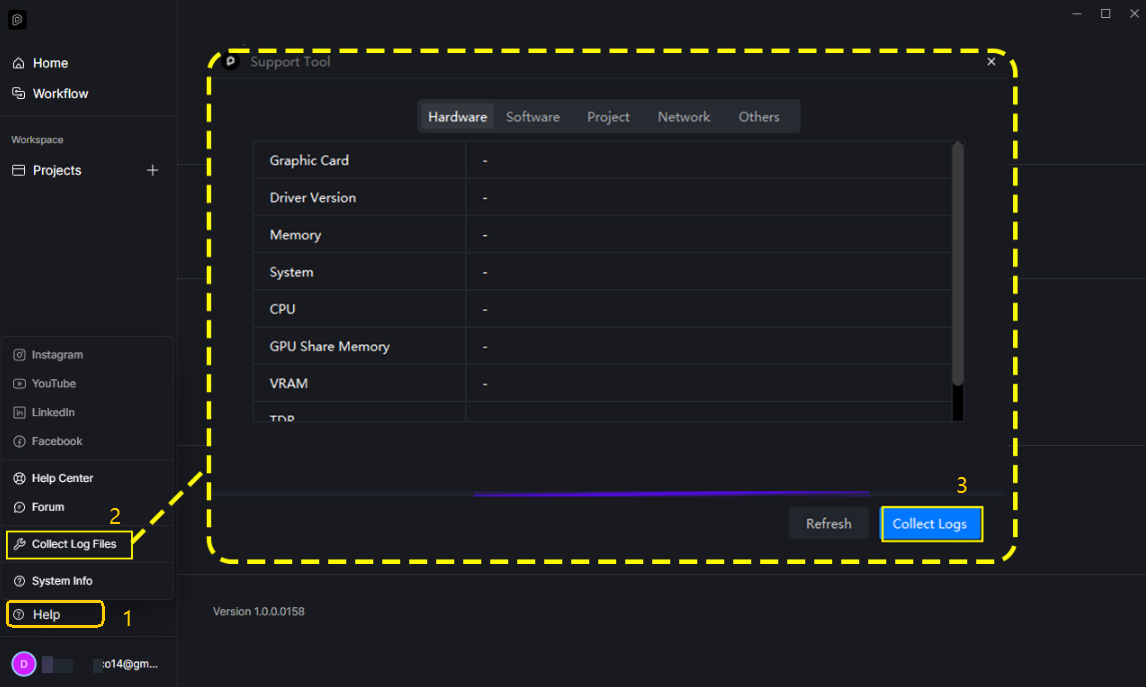Open System Info menu entry
This screenshot has height=687, width=1146.
click(61, 581)
